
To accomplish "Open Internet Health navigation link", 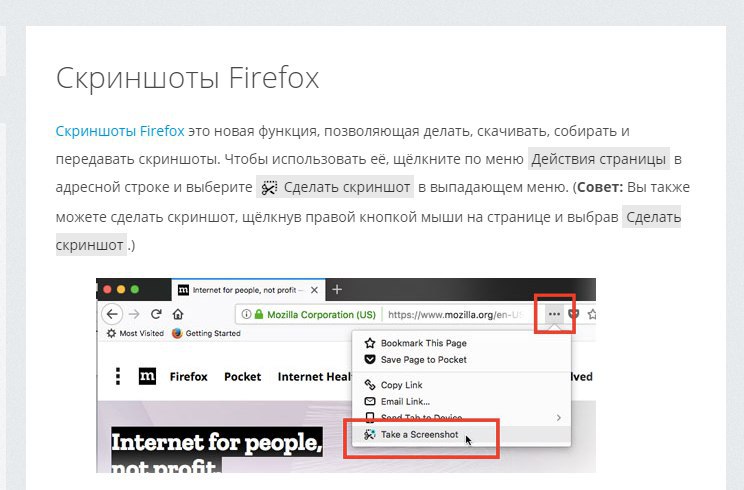I will (315, 377).
